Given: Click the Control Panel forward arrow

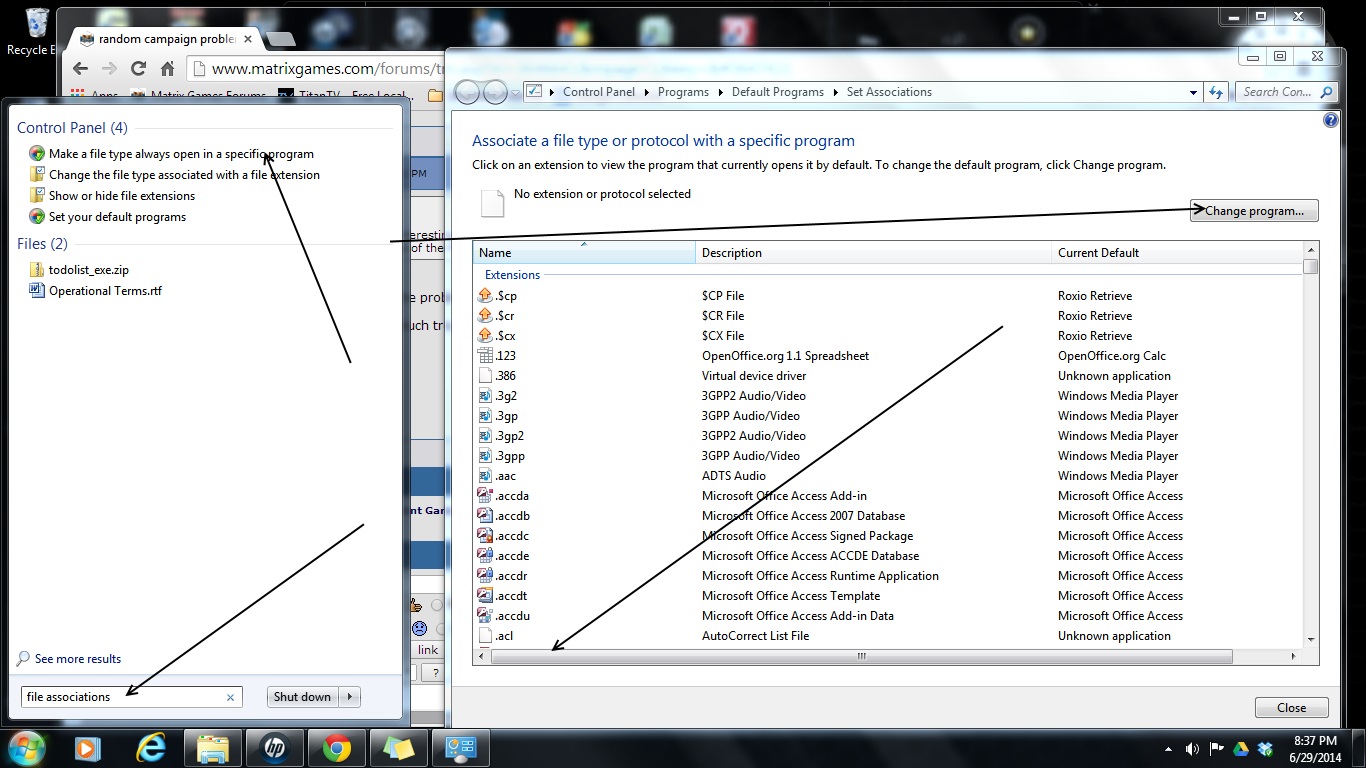Looking at the screenshot, I should tap(495, 92).
